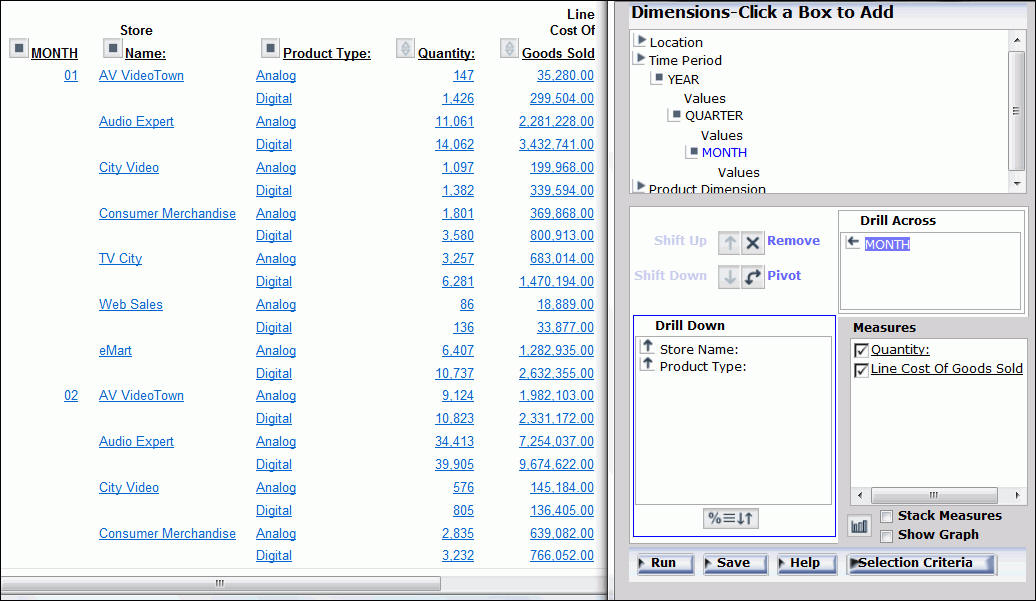Collapse the Time Period dimension

tap(641, 60)
